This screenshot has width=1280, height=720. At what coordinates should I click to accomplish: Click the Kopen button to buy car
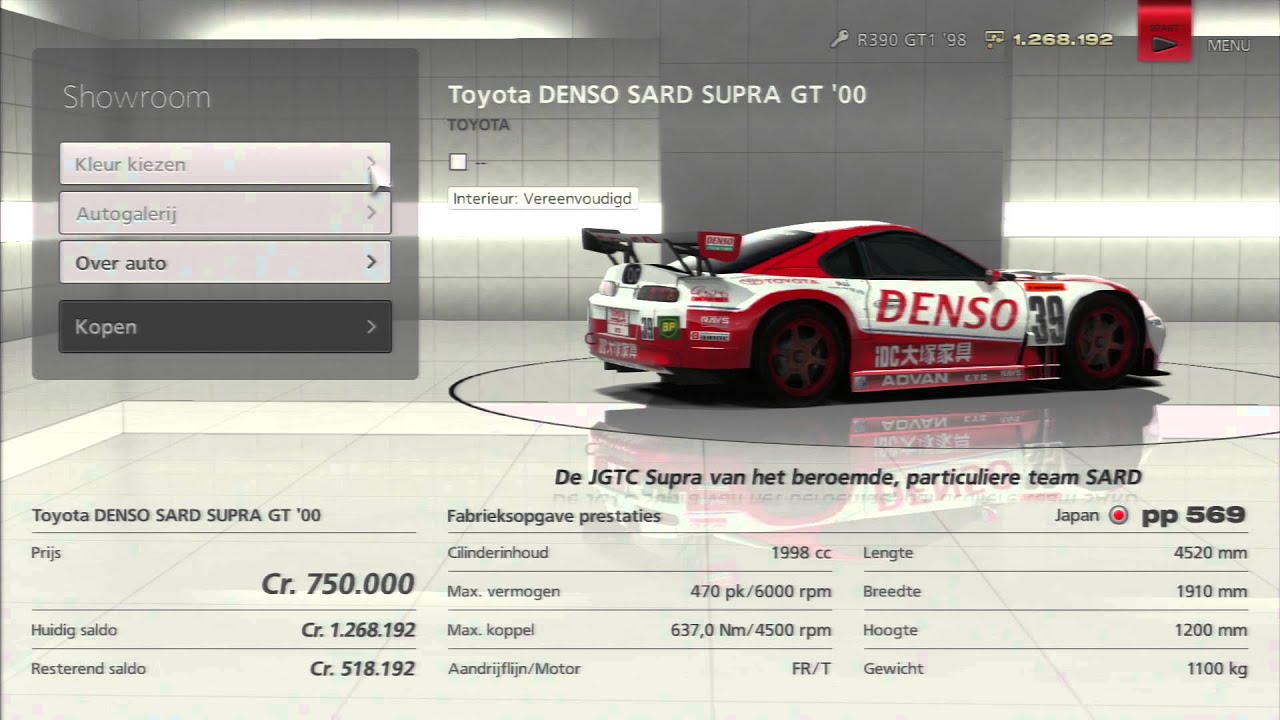225,327
